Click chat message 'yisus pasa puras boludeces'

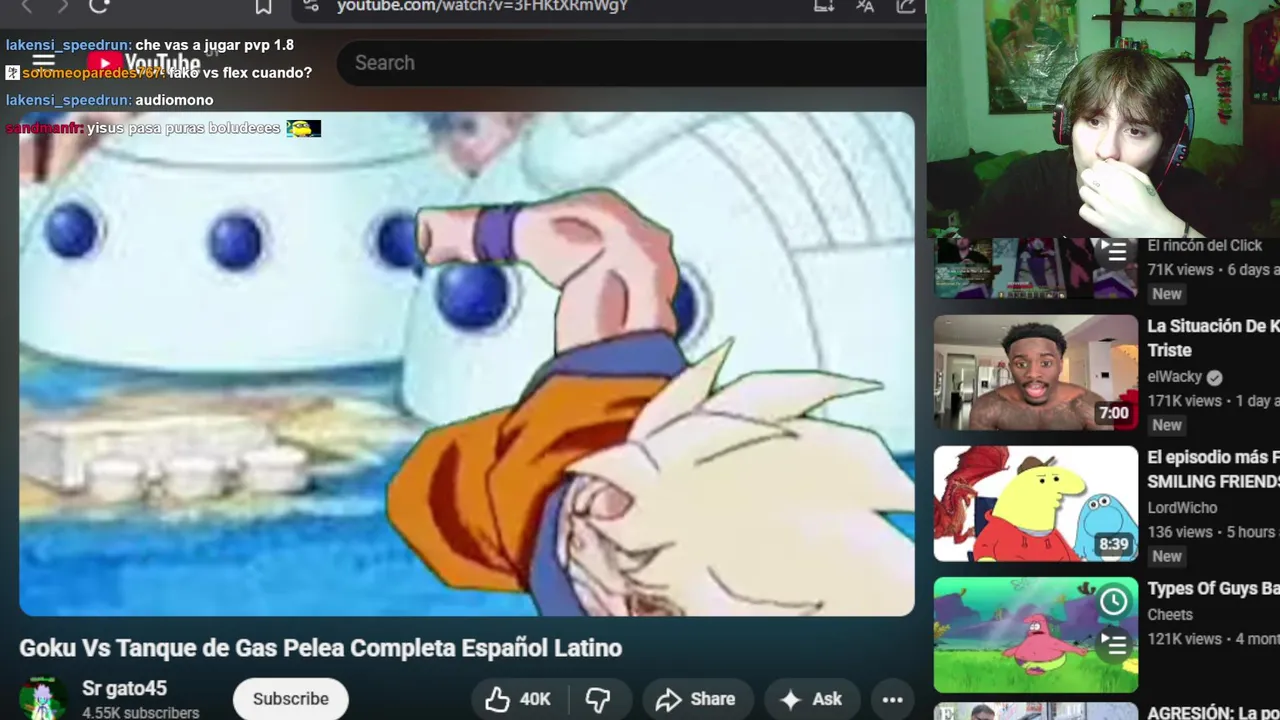pos(183,128)
